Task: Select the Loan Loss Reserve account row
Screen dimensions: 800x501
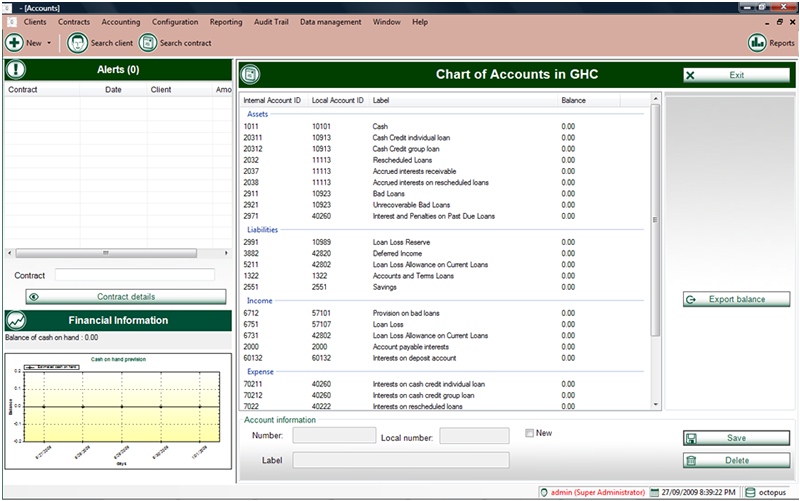Action: [400, 242]
